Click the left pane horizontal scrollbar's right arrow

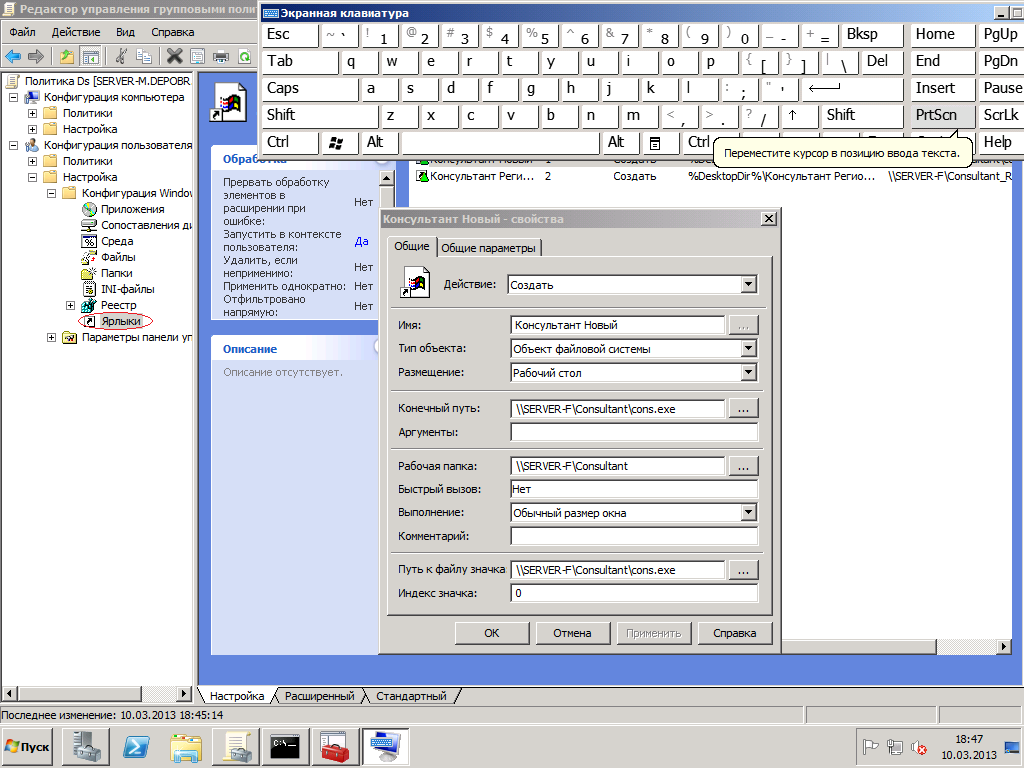pyautogui.click(x=183, y=694)
